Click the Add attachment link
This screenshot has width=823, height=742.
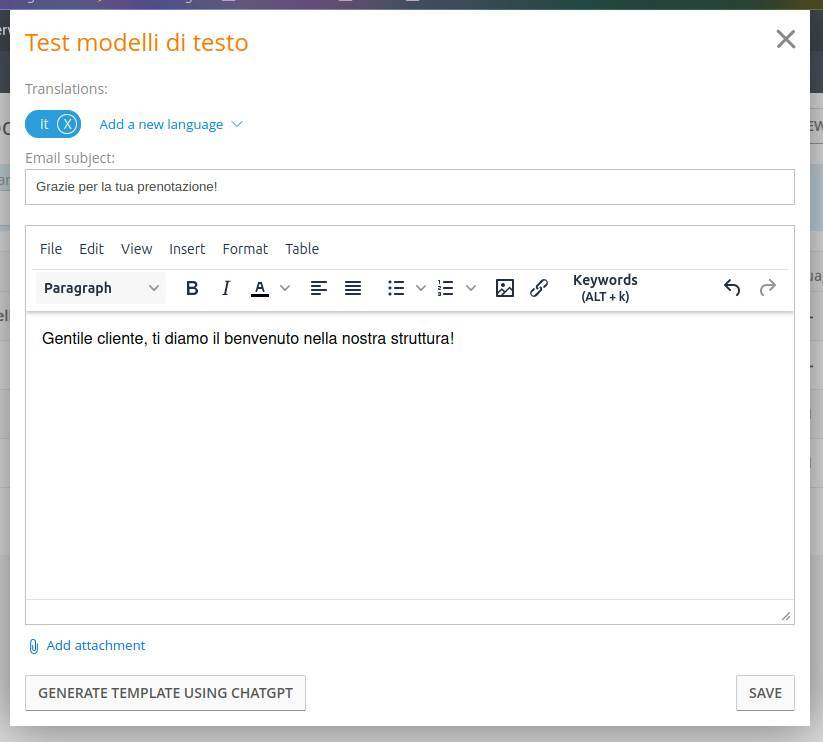tap(95, 646)
